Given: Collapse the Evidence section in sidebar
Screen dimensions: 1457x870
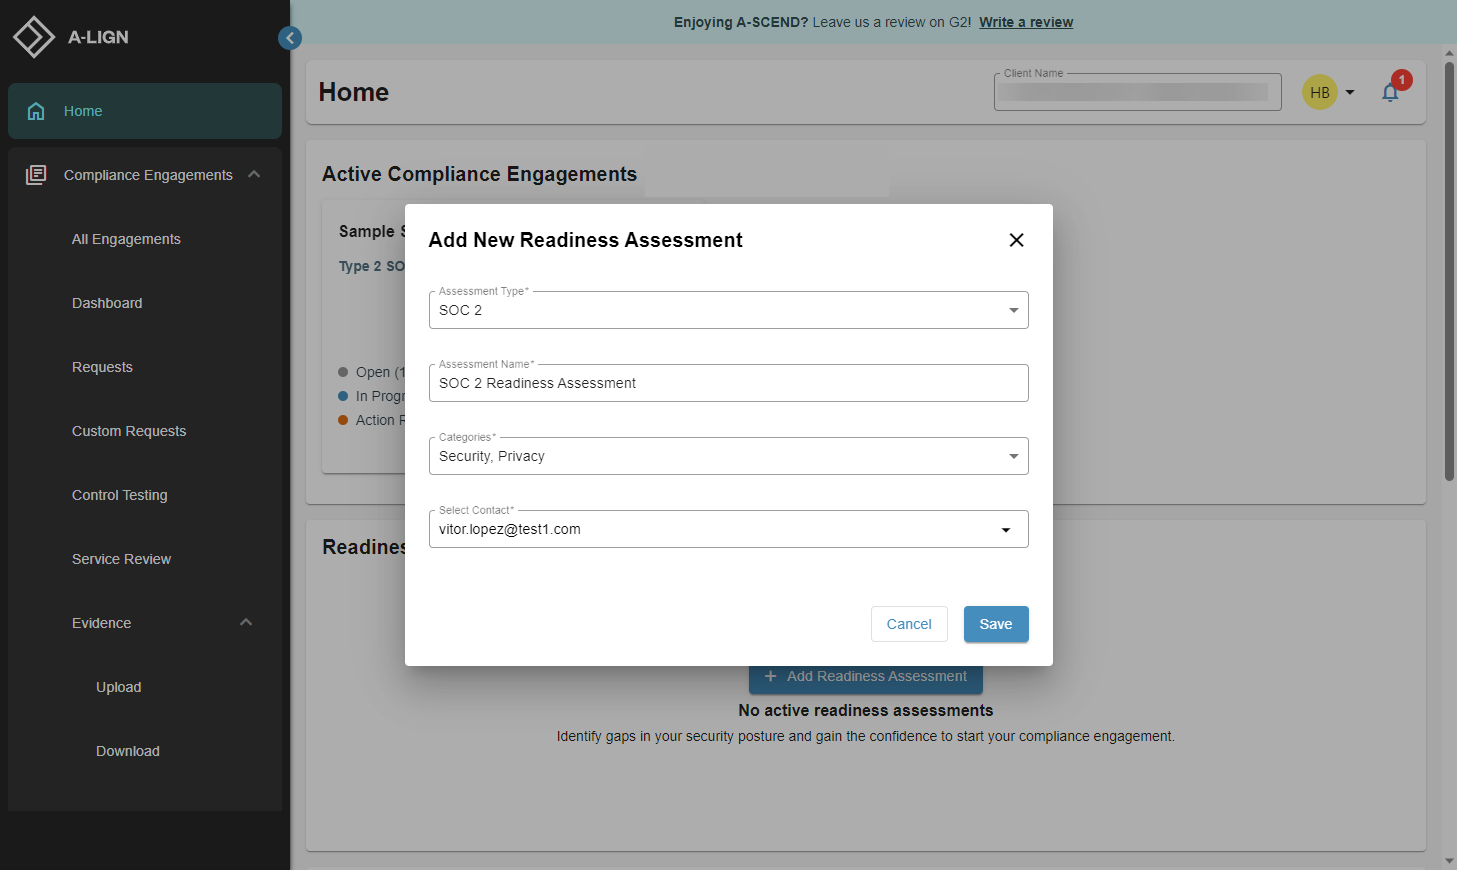Looking at the screenshot, I should [245, 622].
